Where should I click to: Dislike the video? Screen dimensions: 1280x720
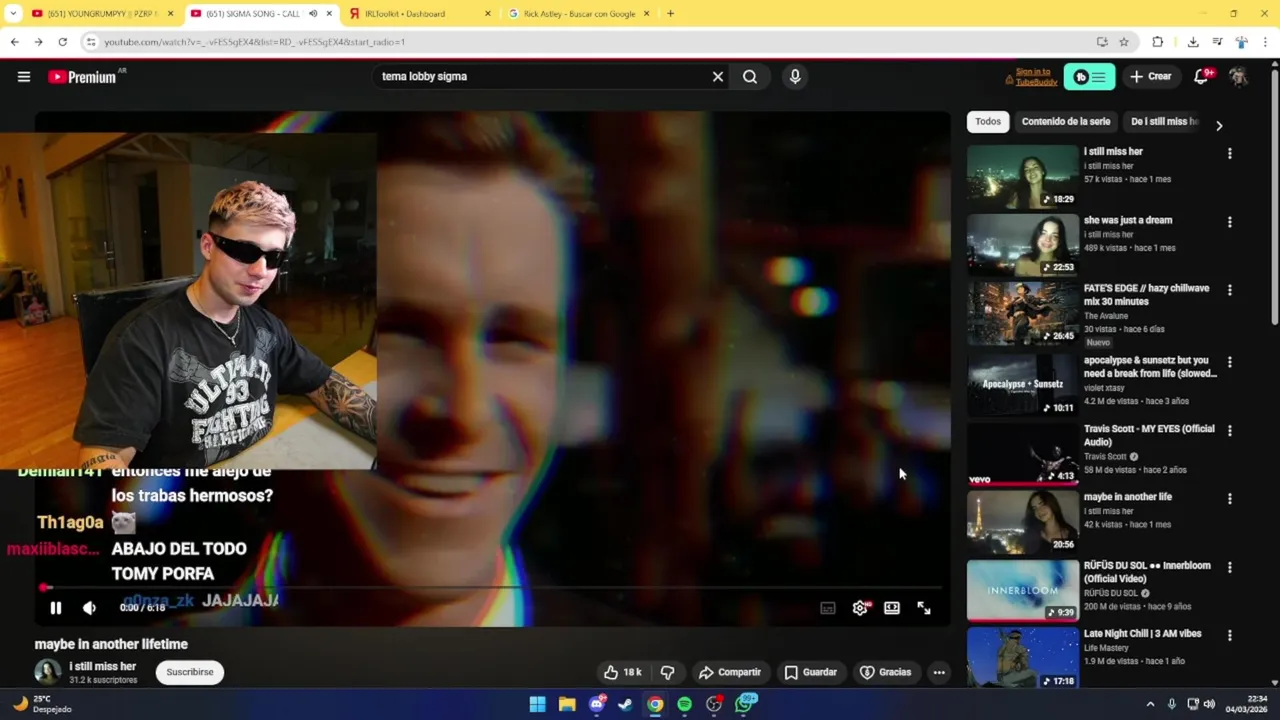[x=667, y=672]
